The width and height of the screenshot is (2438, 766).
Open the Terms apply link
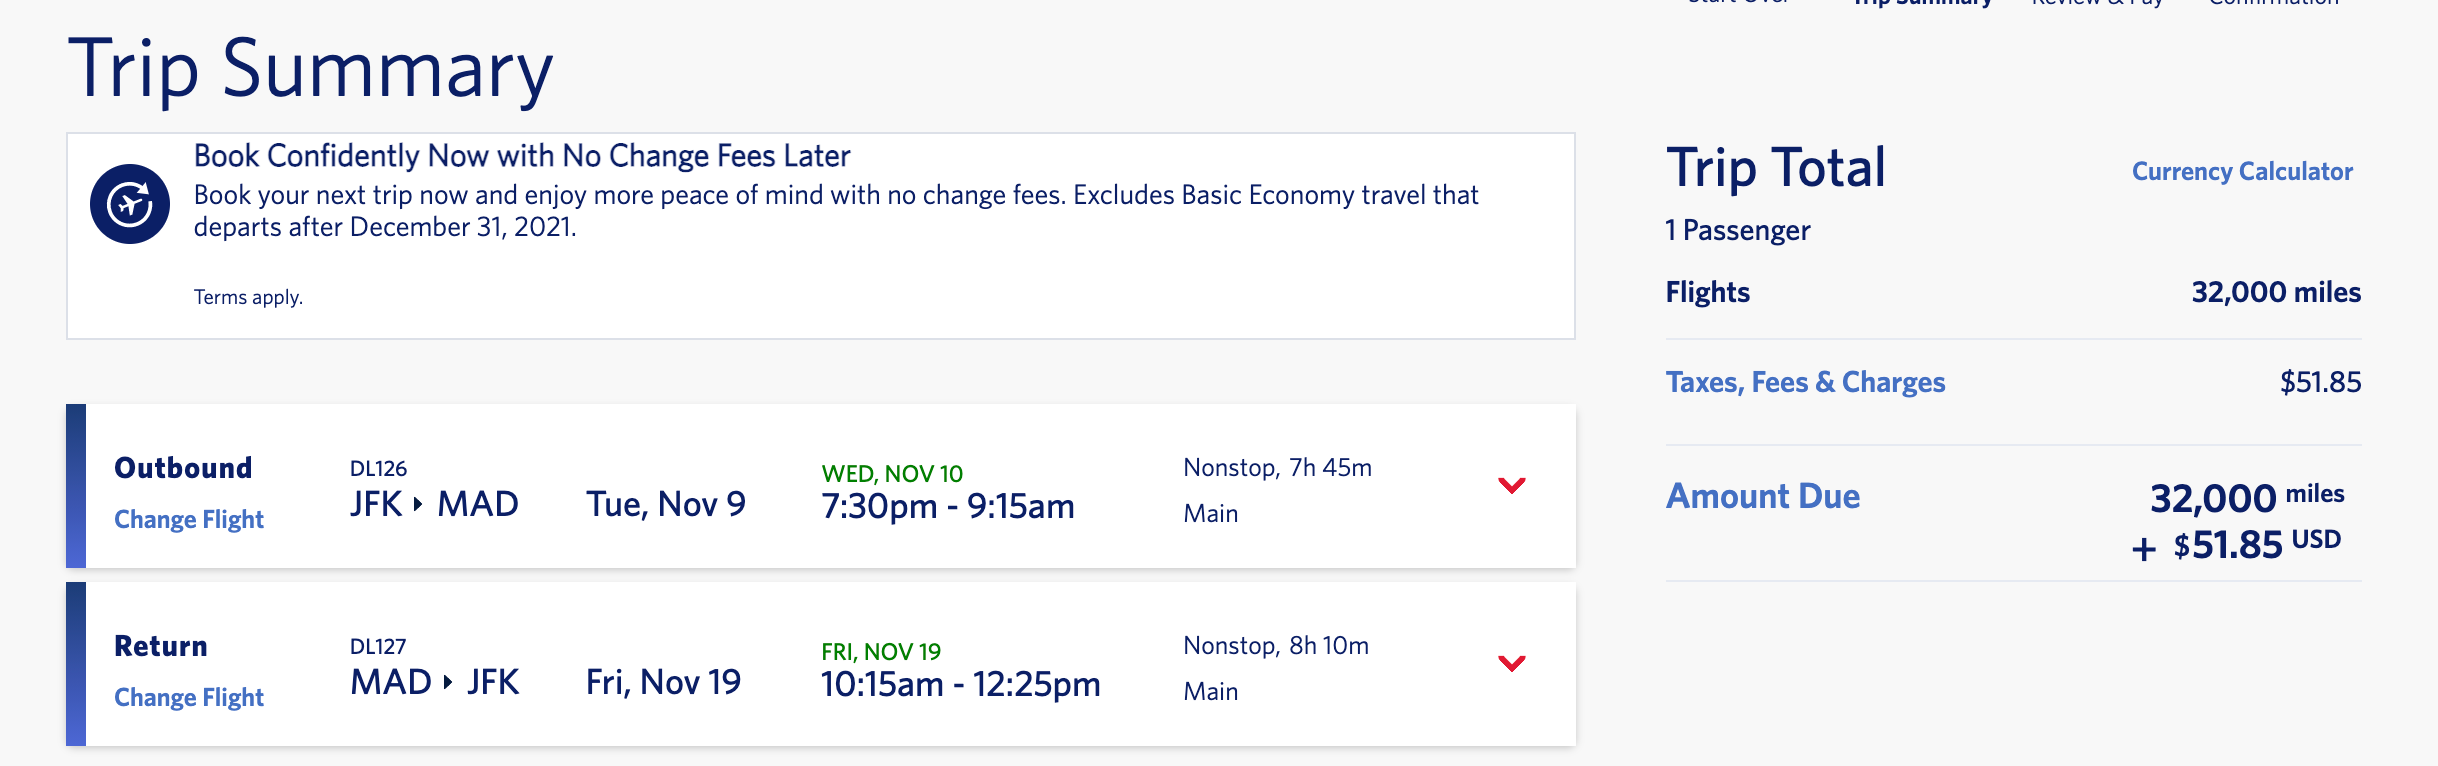248,297
